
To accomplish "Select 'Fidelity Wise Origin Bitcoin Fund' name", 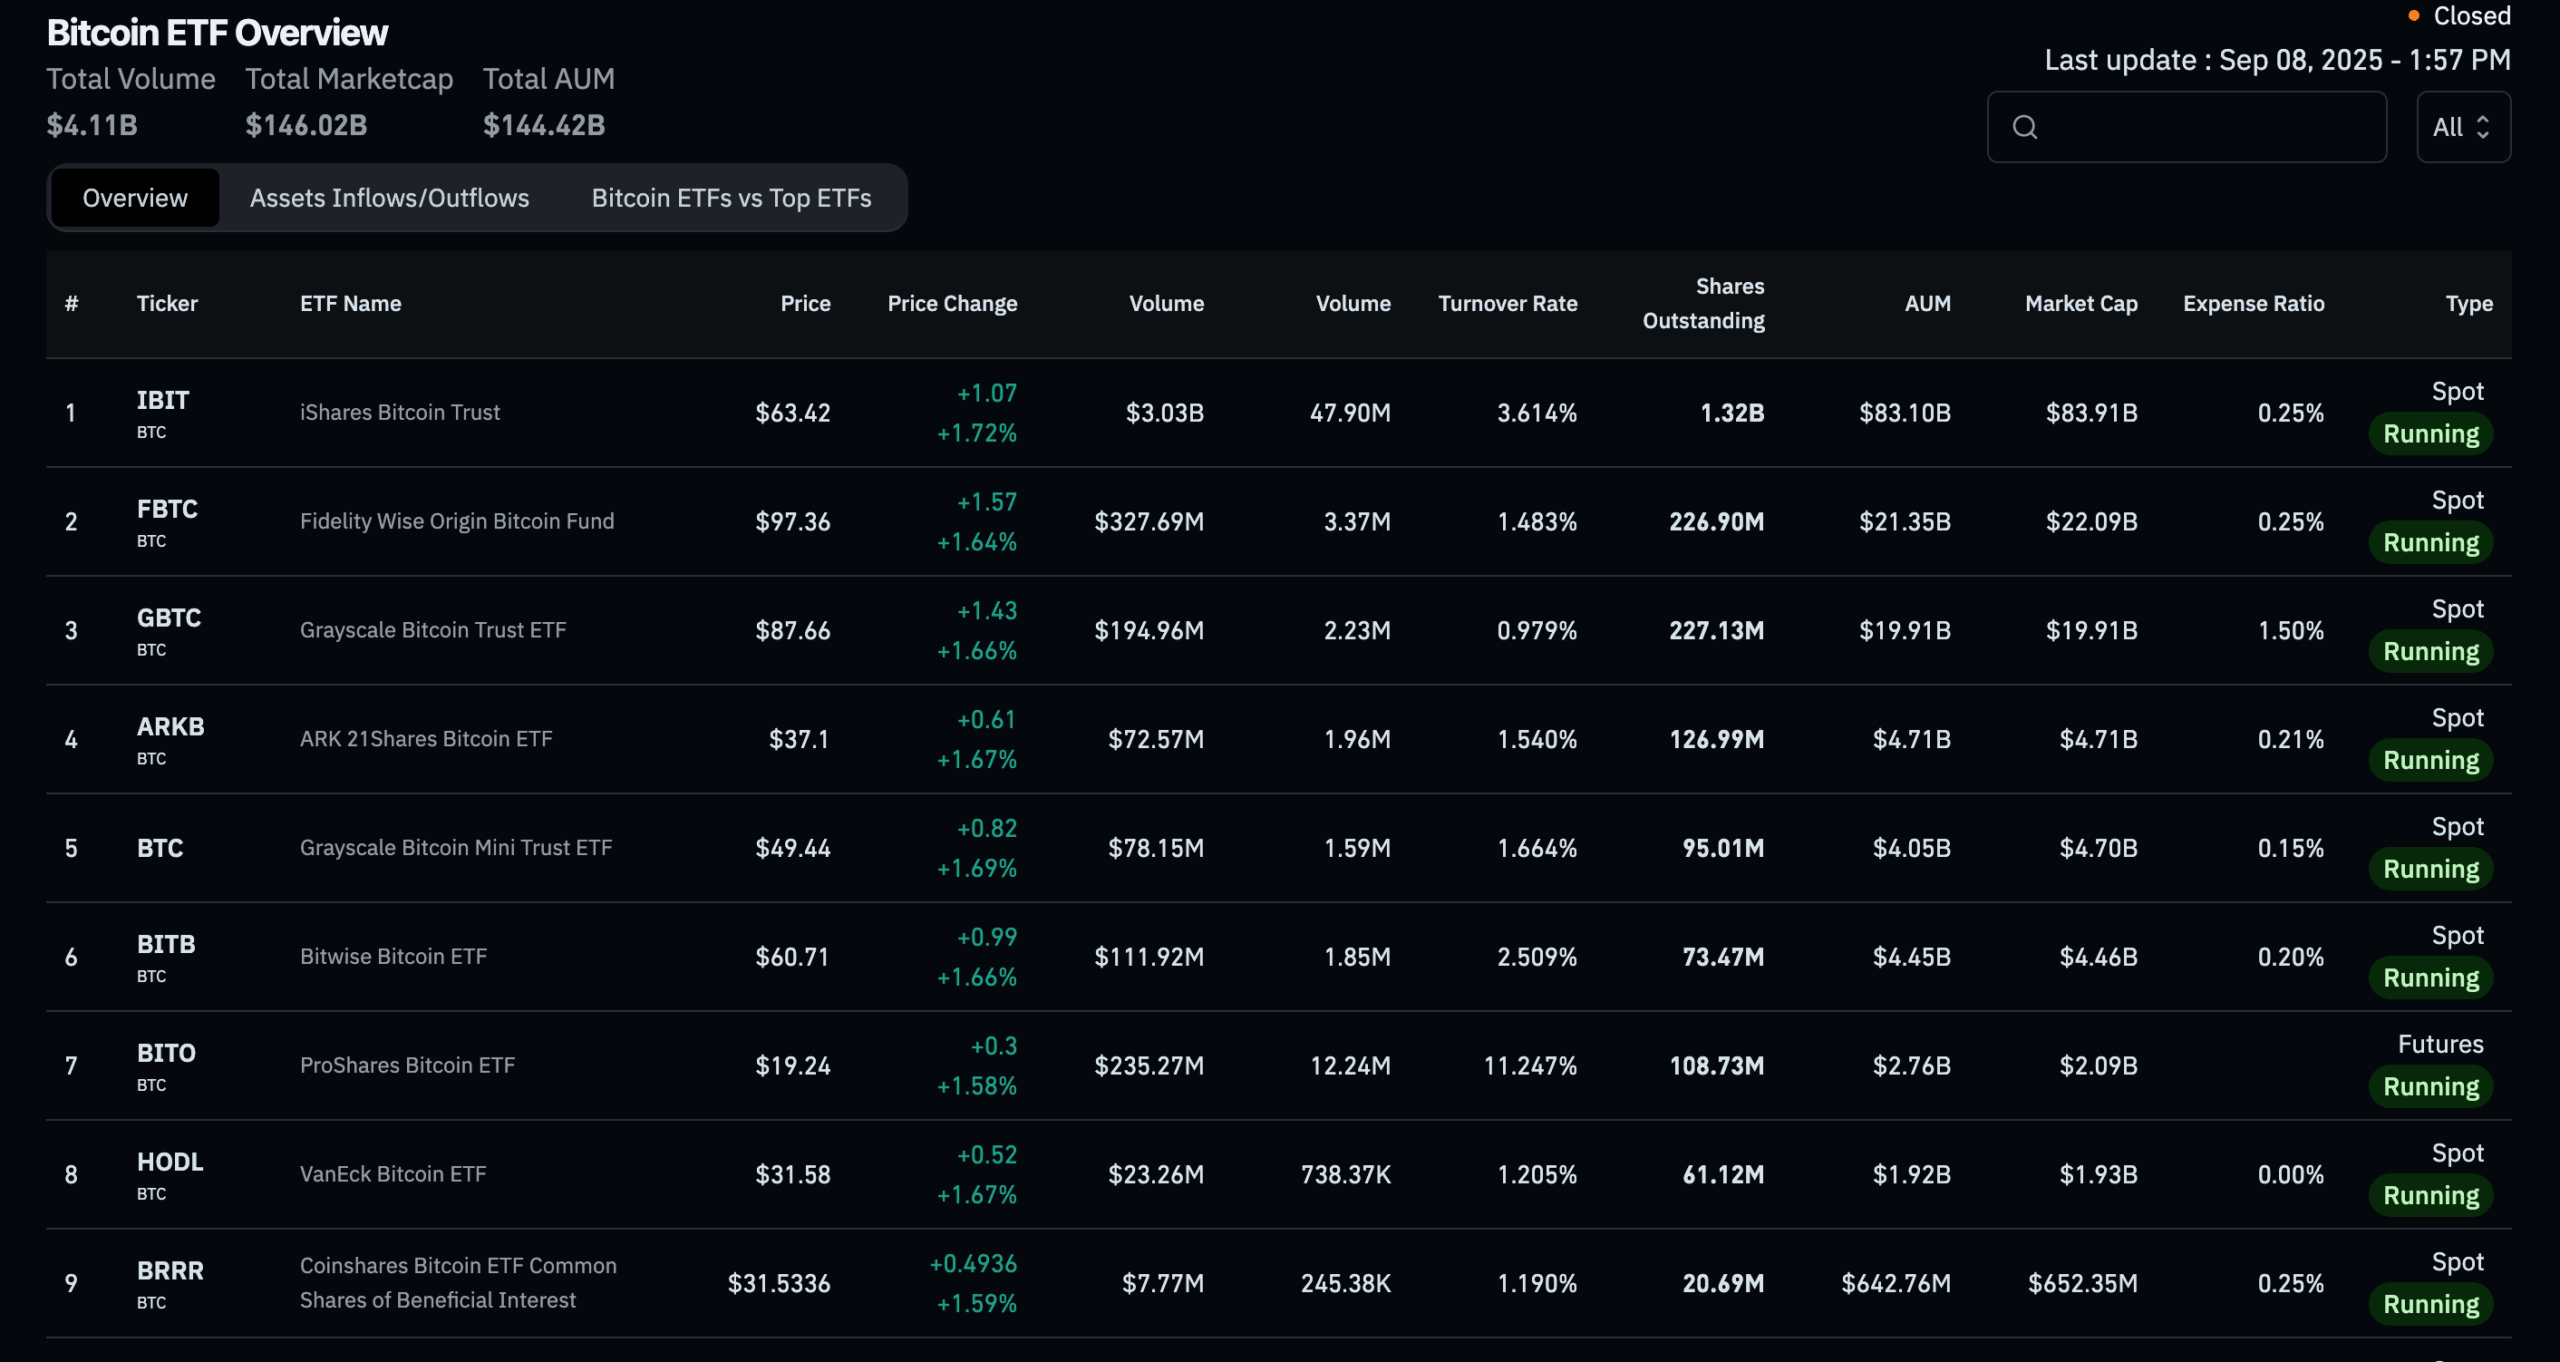I will (x=457, y=521).
